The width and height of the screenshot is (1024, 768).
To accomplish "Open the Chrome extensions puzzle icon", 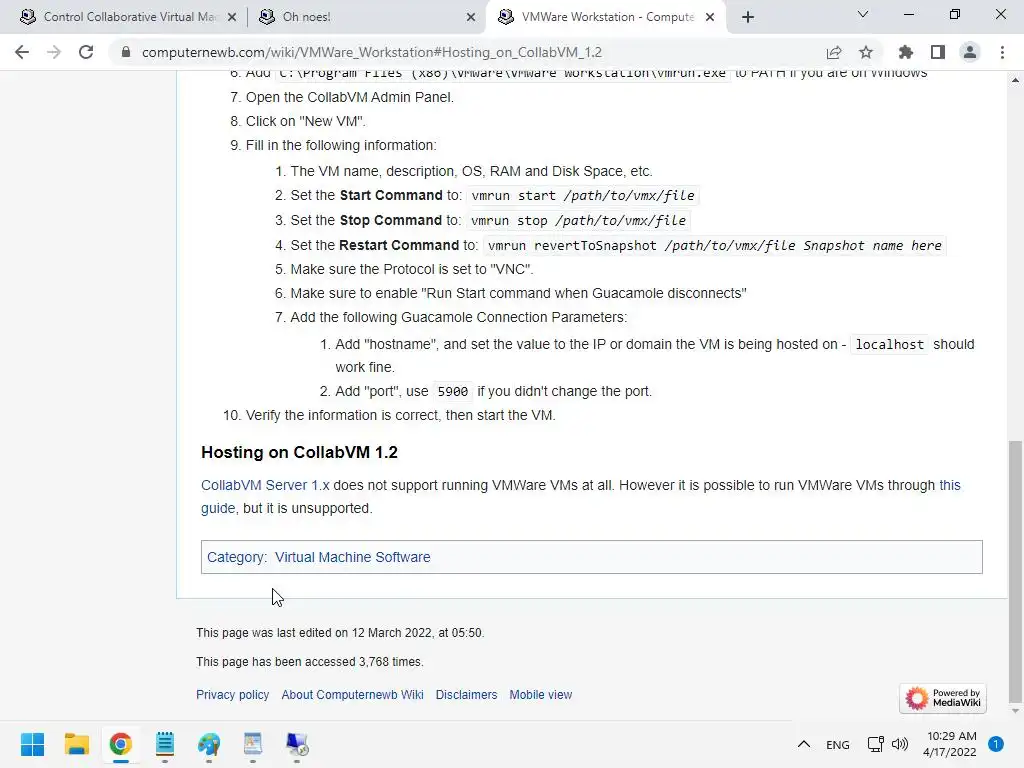I will 906,52.
